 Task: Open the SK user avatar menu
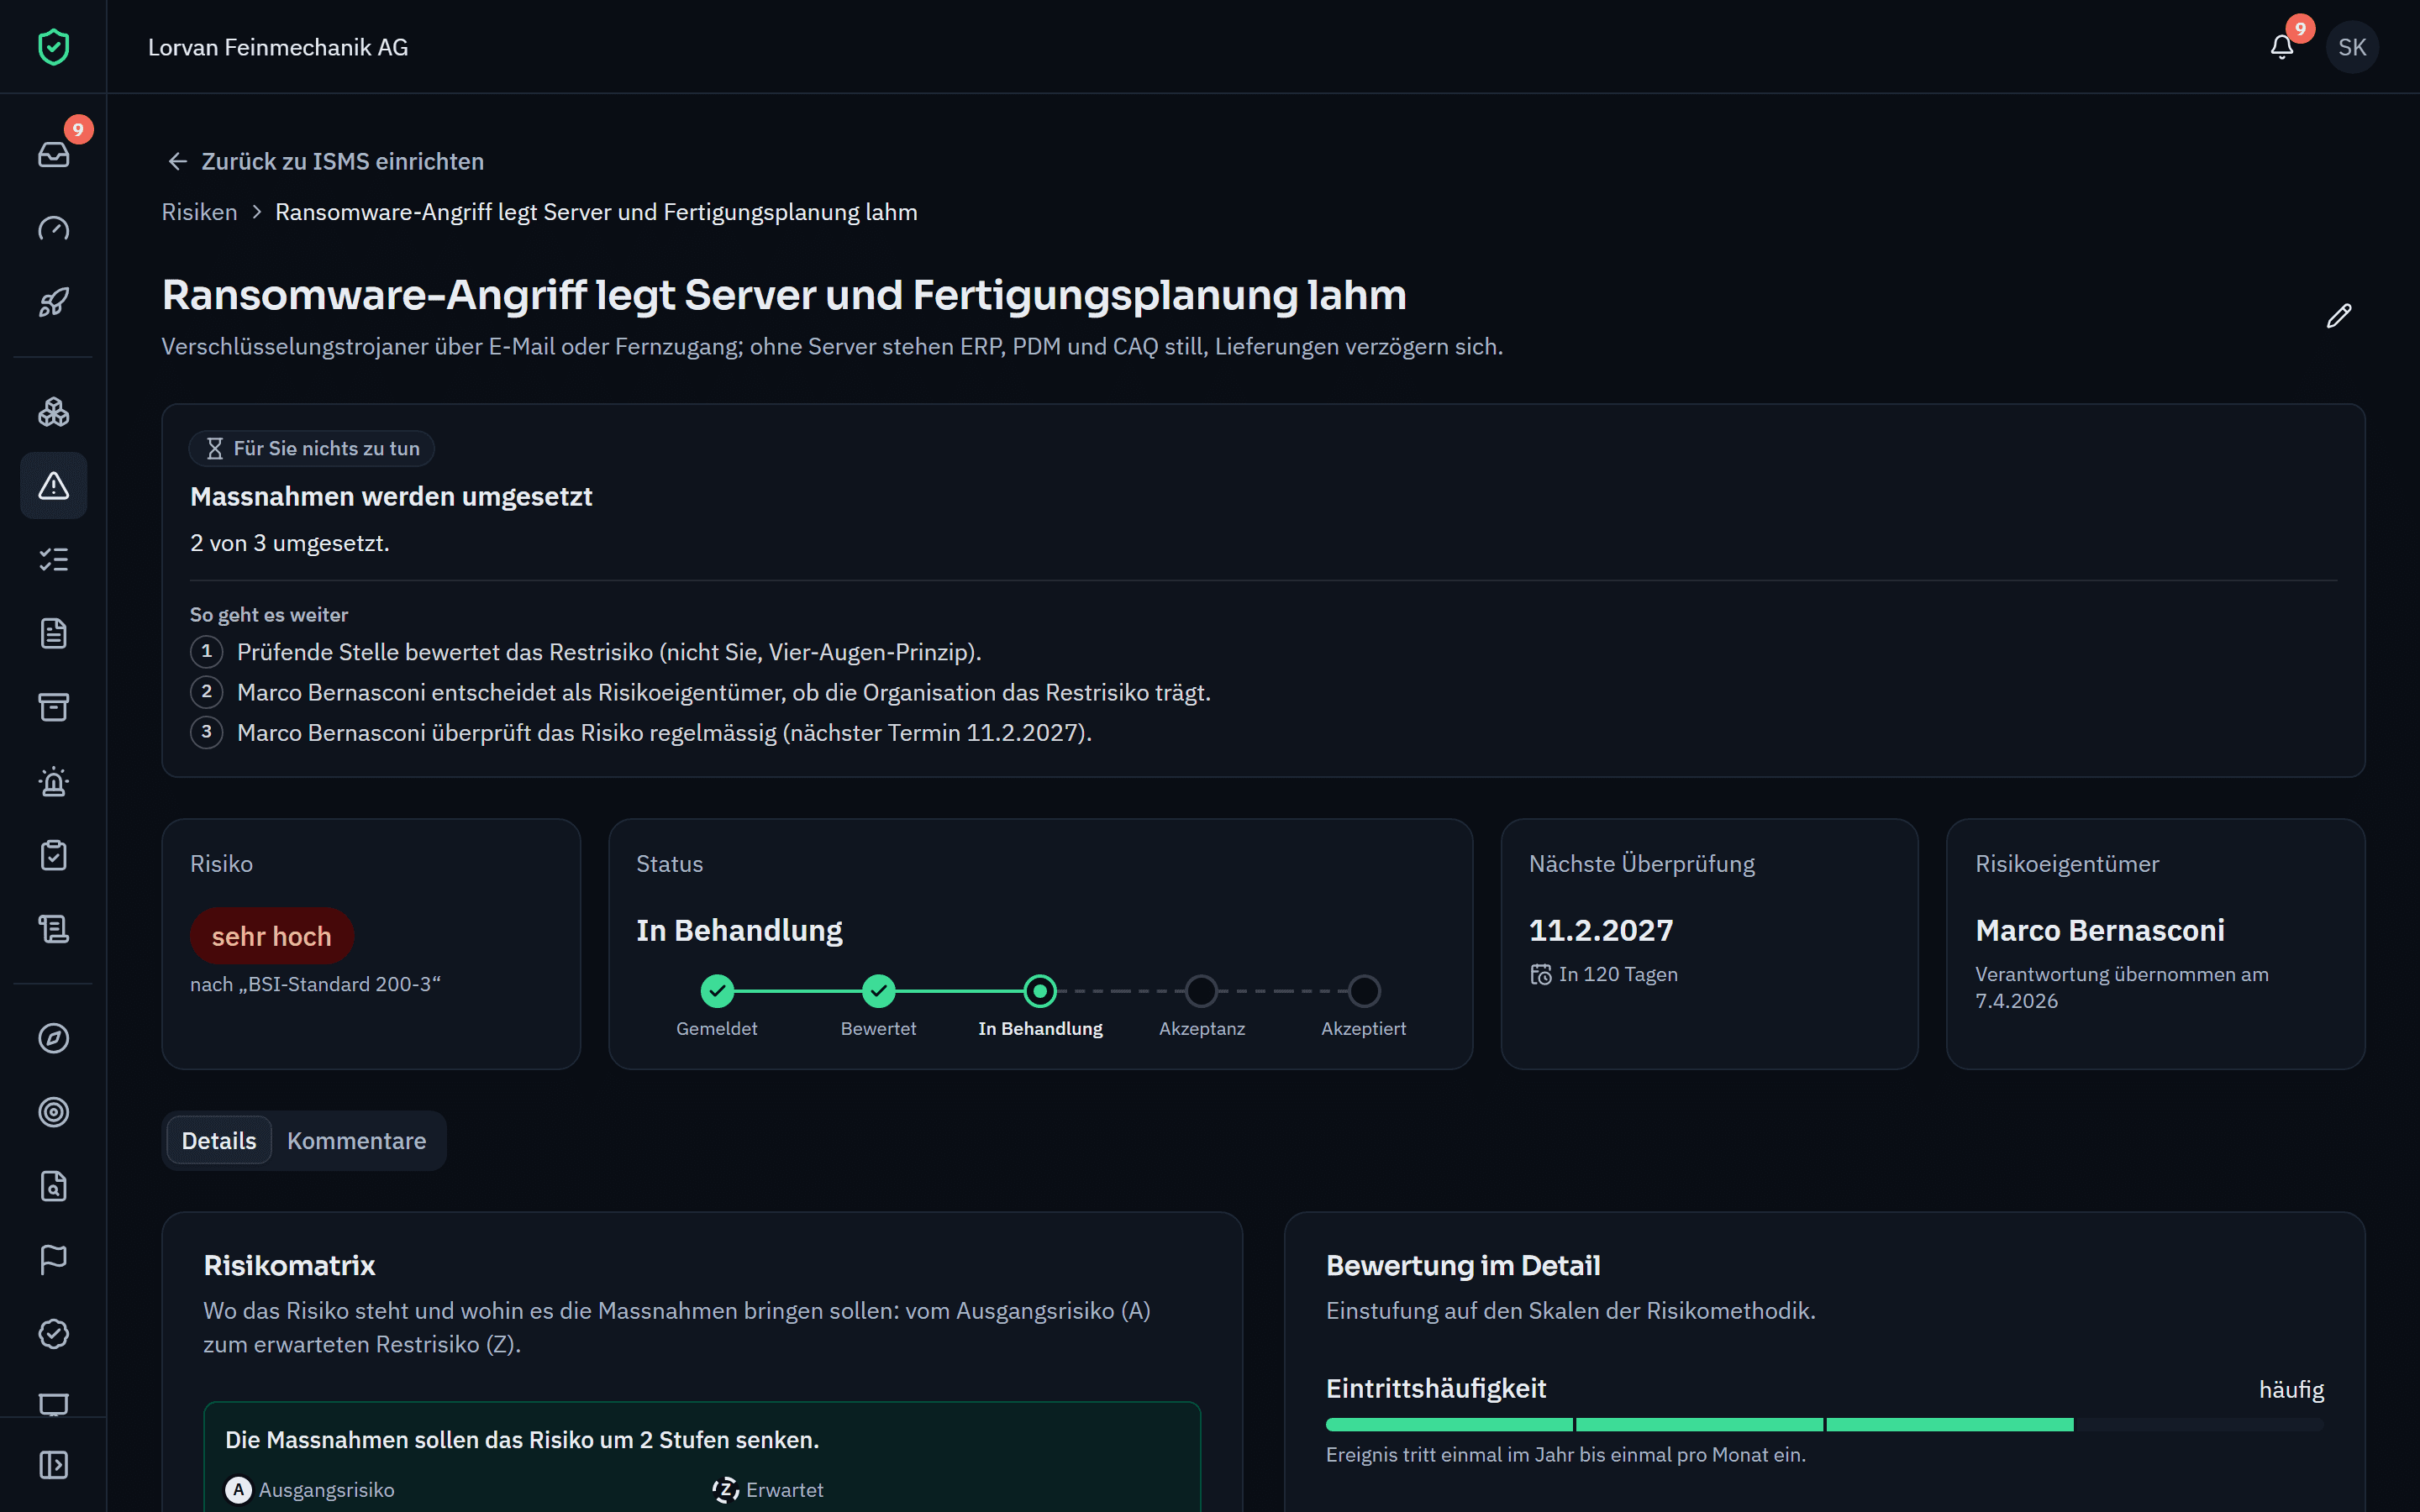coord(2352,47)
